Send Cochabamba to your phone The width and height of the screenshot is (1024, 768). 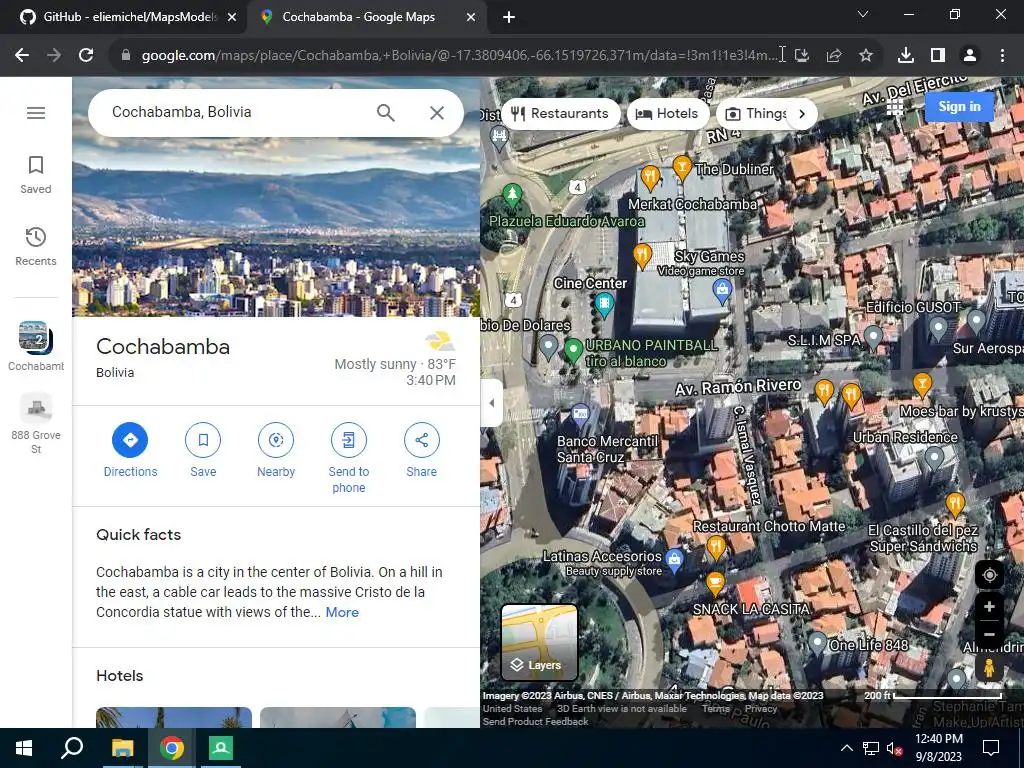[x=349, y=458]
